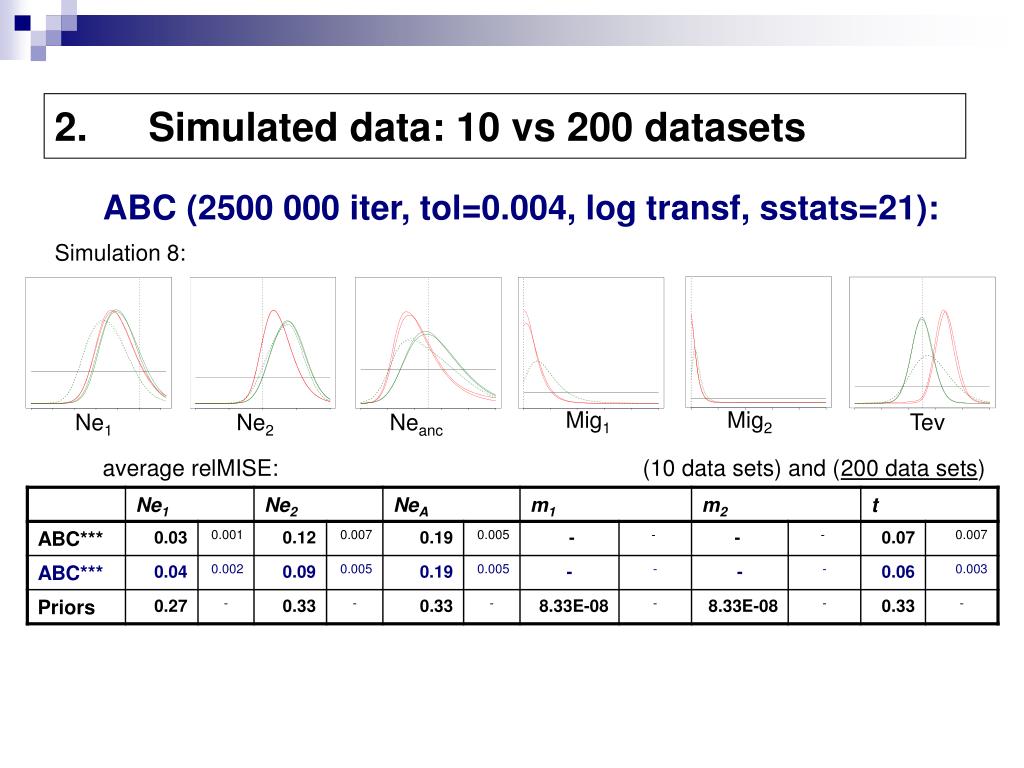
Task: Open the Mig2 density plot
Action: point(758,343)
